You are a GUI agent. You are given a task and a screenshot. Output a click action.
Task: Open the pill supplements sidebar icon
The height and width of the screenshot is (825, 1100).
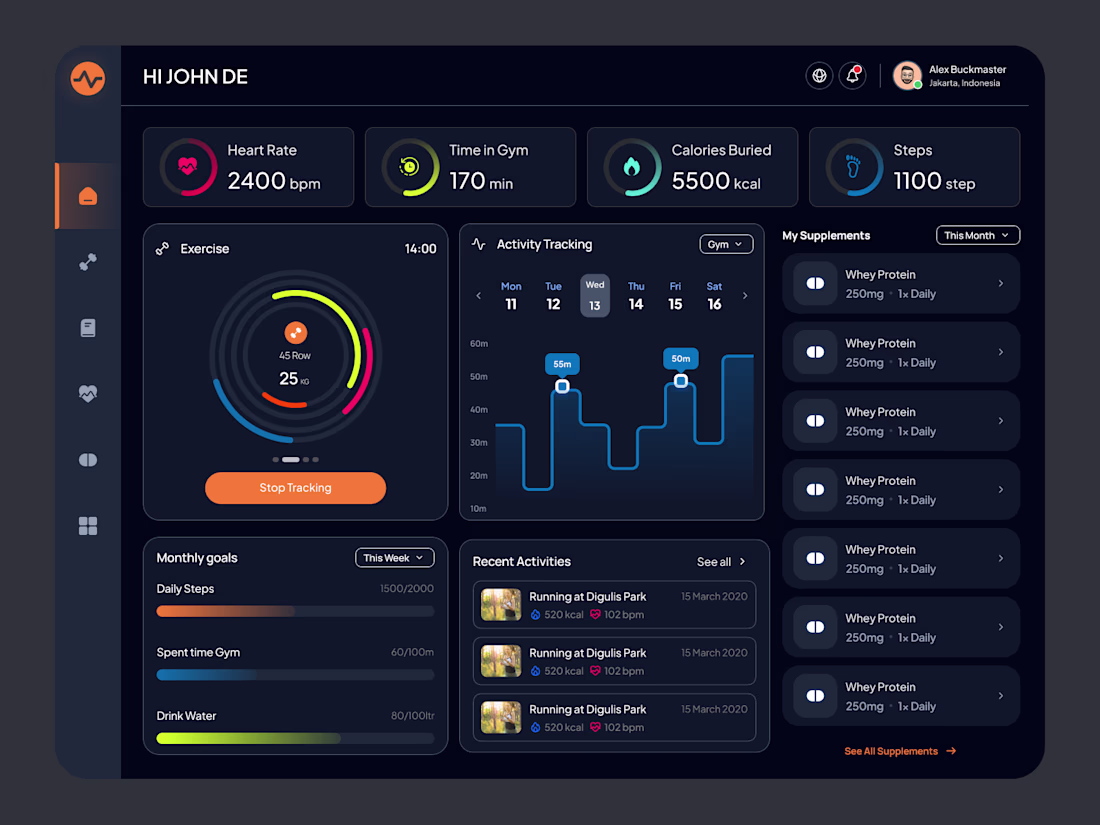88,460
